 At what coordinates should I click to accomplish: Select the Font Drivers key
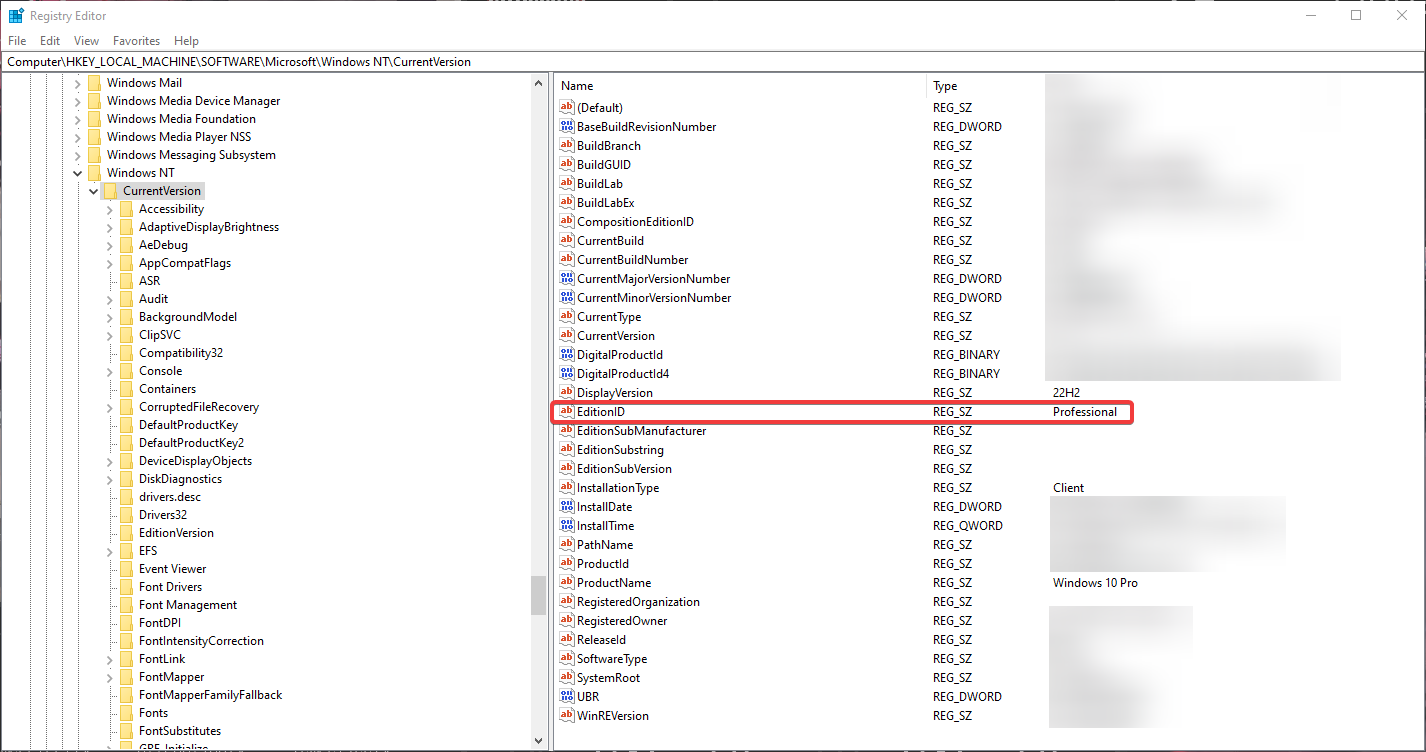point(170,587)
